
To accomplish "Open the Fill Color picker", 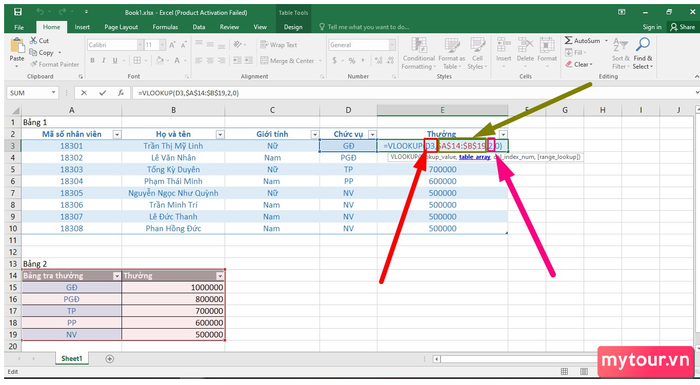I will pos(159,61).
